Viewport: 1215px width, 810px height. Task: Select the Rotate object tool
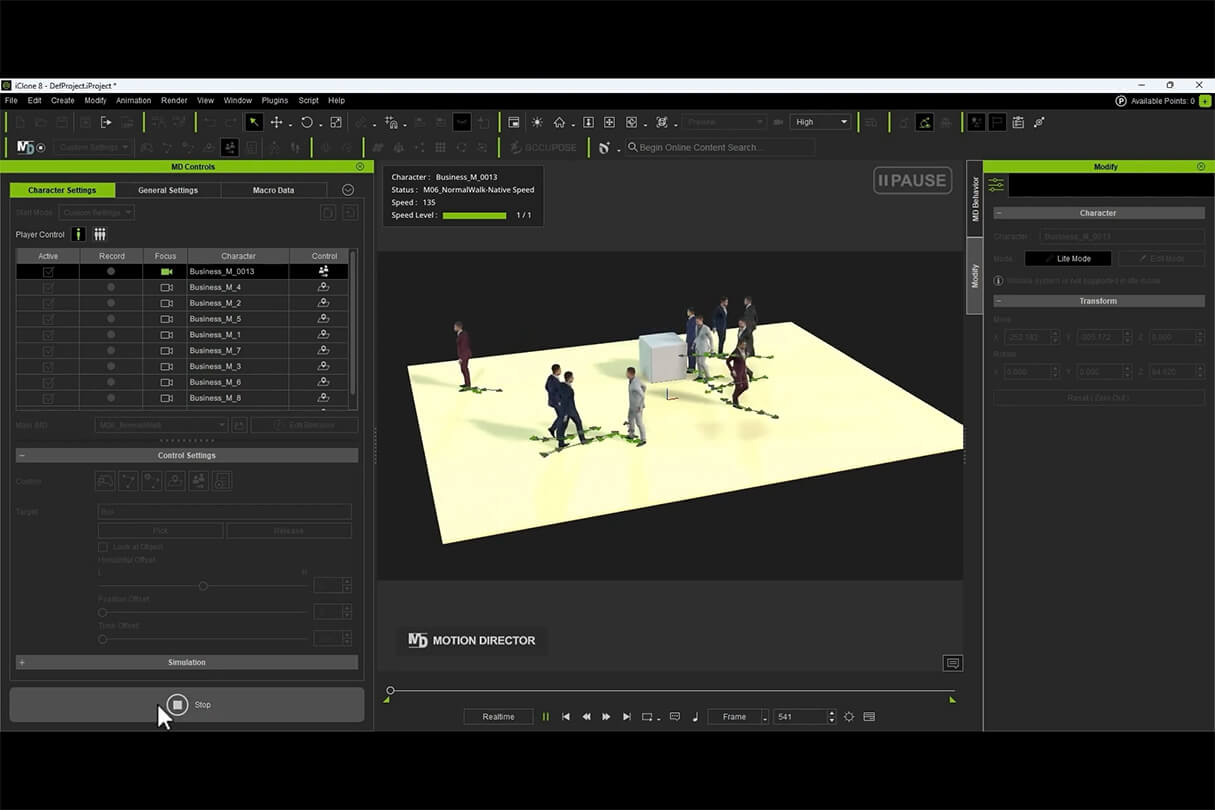pyautogui.click(x=307, y=122)
